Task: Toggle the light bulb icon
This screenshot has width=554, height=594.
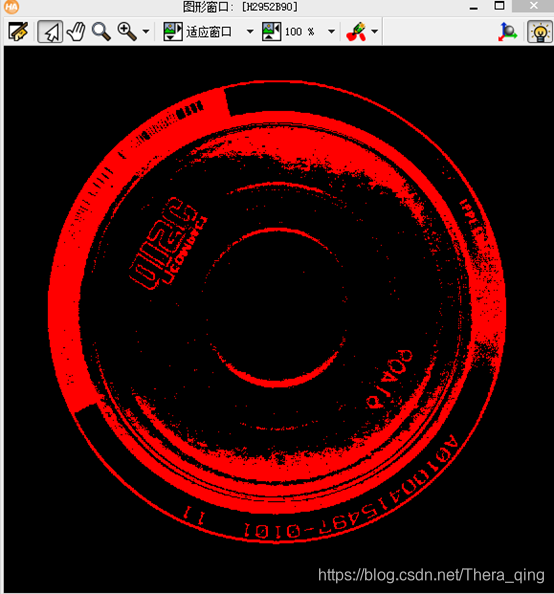Action: 540,31
